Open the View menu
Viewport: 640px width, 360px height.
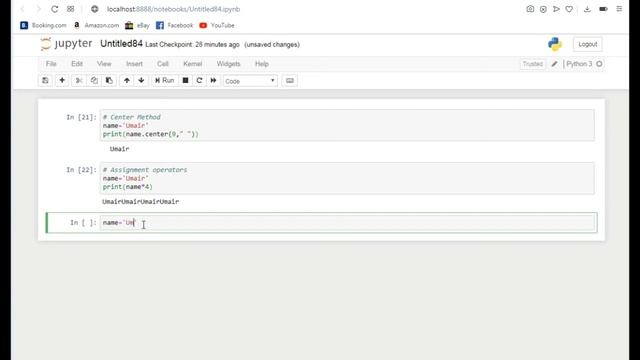point(104,64)
